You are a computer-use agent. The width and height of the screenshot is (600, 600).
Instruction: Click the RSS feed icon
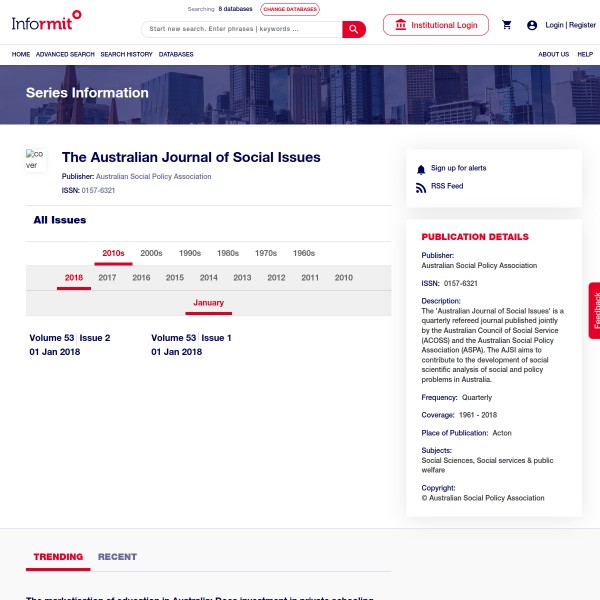coord(421,187)
